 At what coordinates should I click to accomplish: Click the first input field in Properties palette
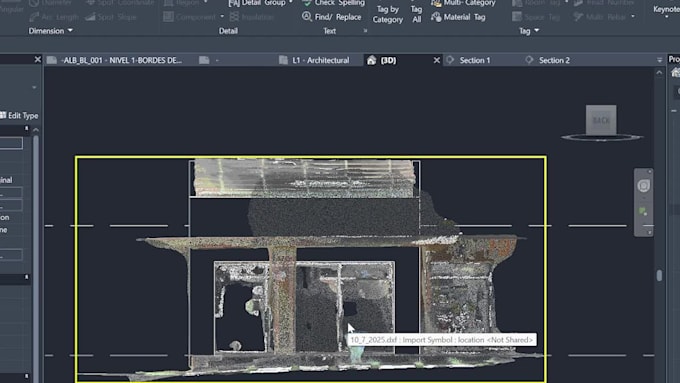[x=10, y=143]
